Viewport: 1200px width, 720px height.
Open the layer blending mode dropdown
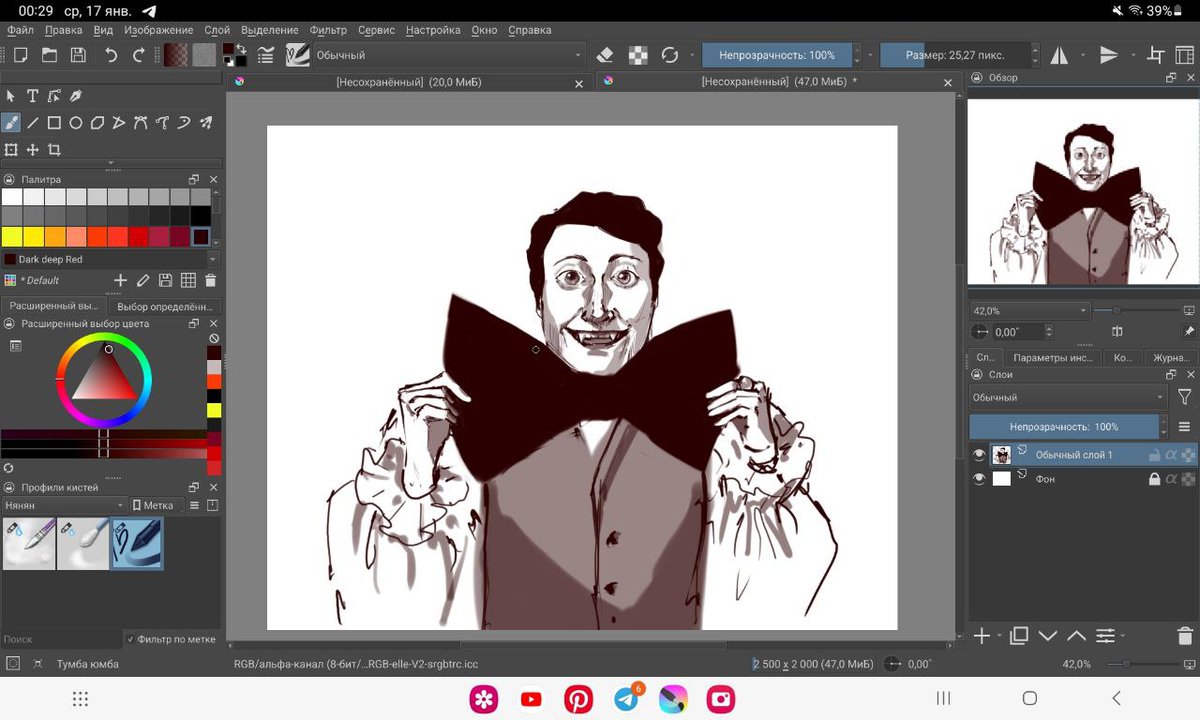pos(1068,397)
